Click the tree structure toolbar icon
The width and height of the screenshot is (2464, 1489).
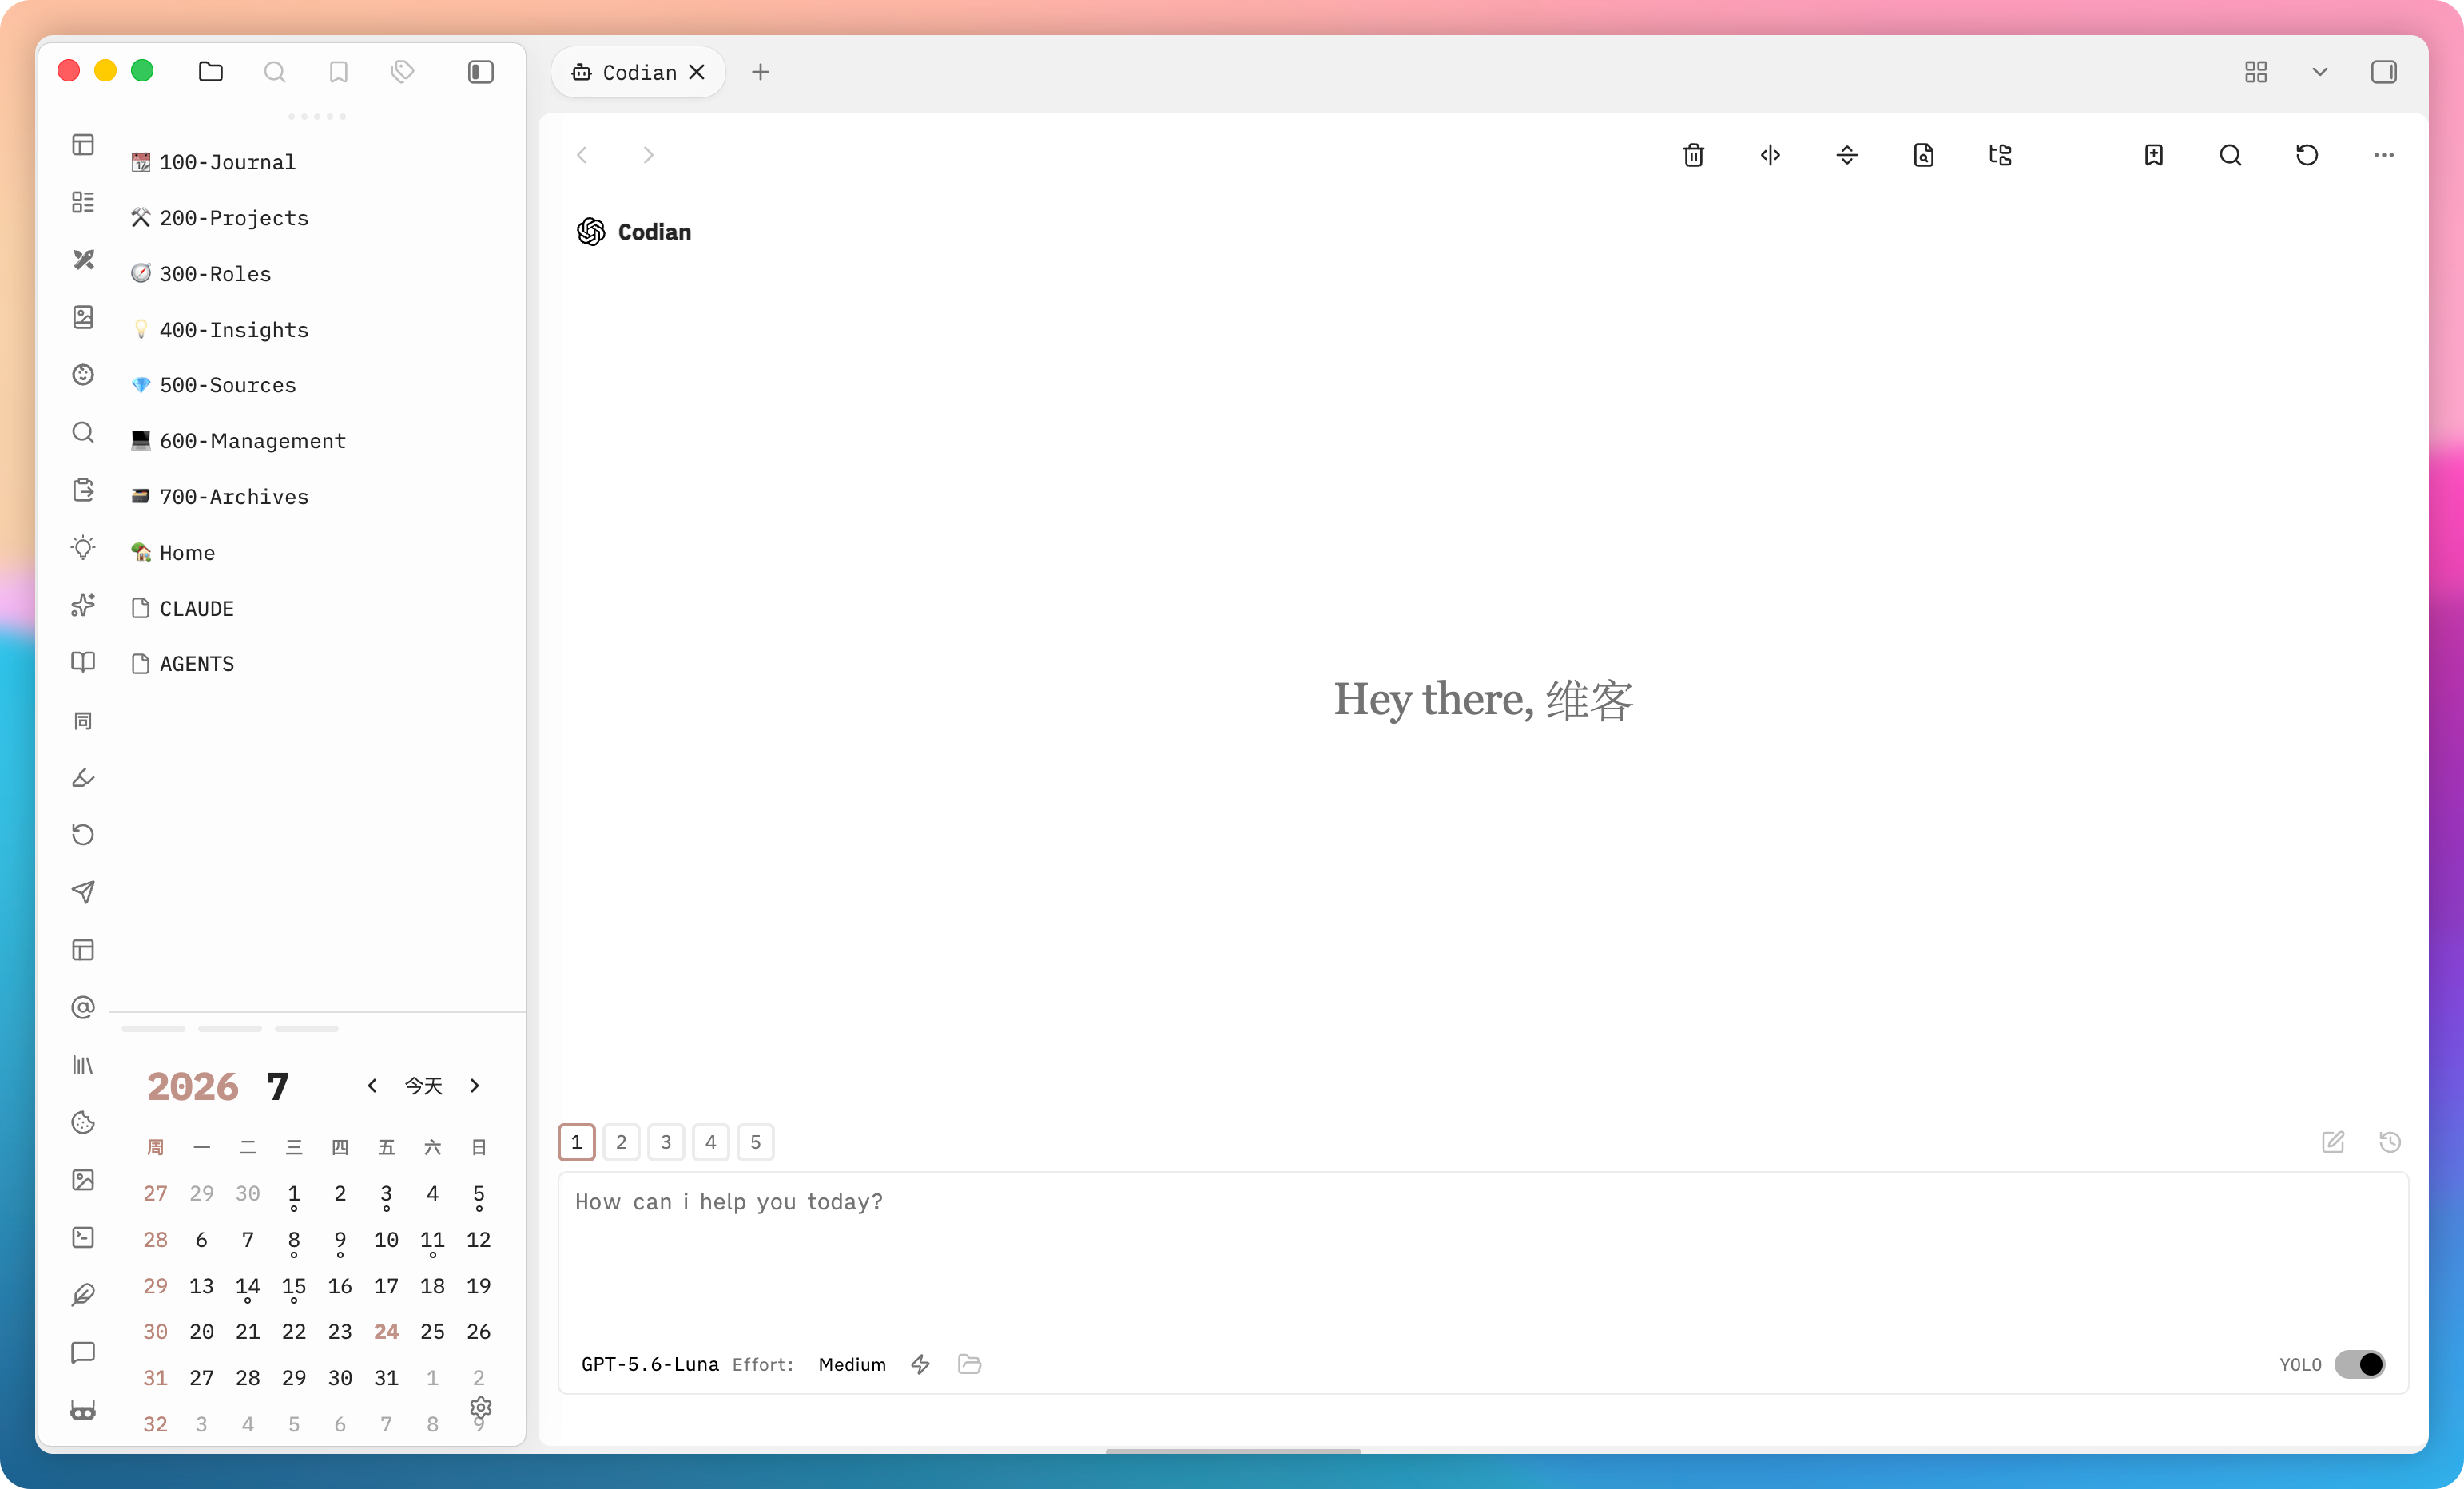2000,155
